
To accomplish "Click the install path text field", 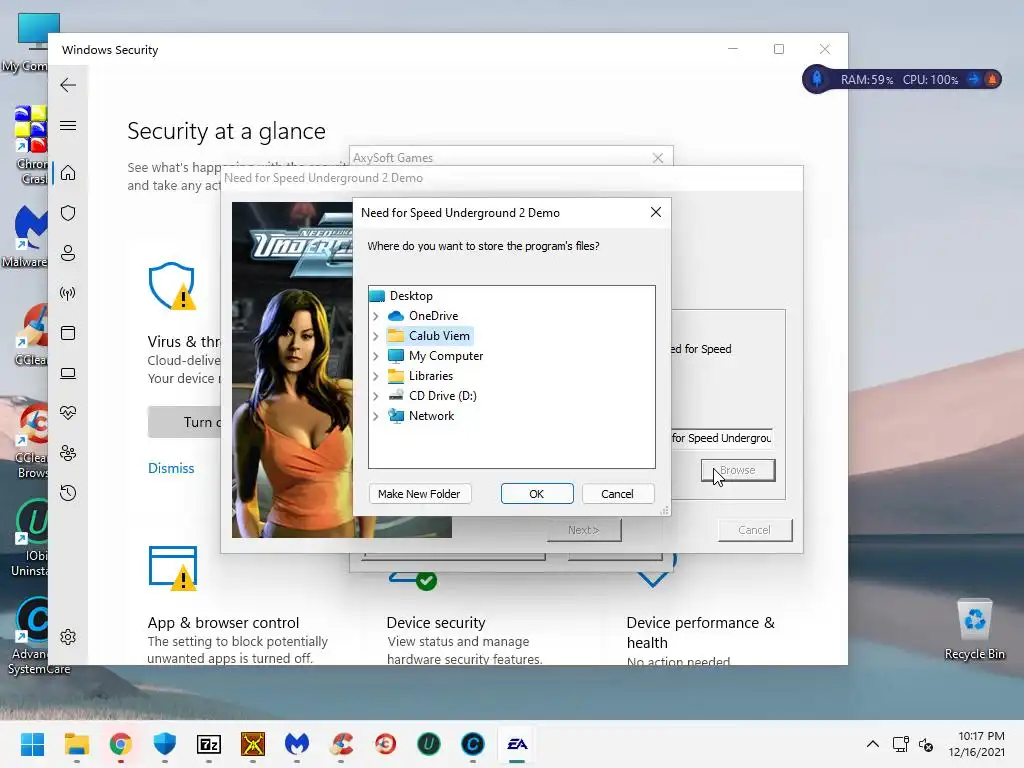I will 722,438.
